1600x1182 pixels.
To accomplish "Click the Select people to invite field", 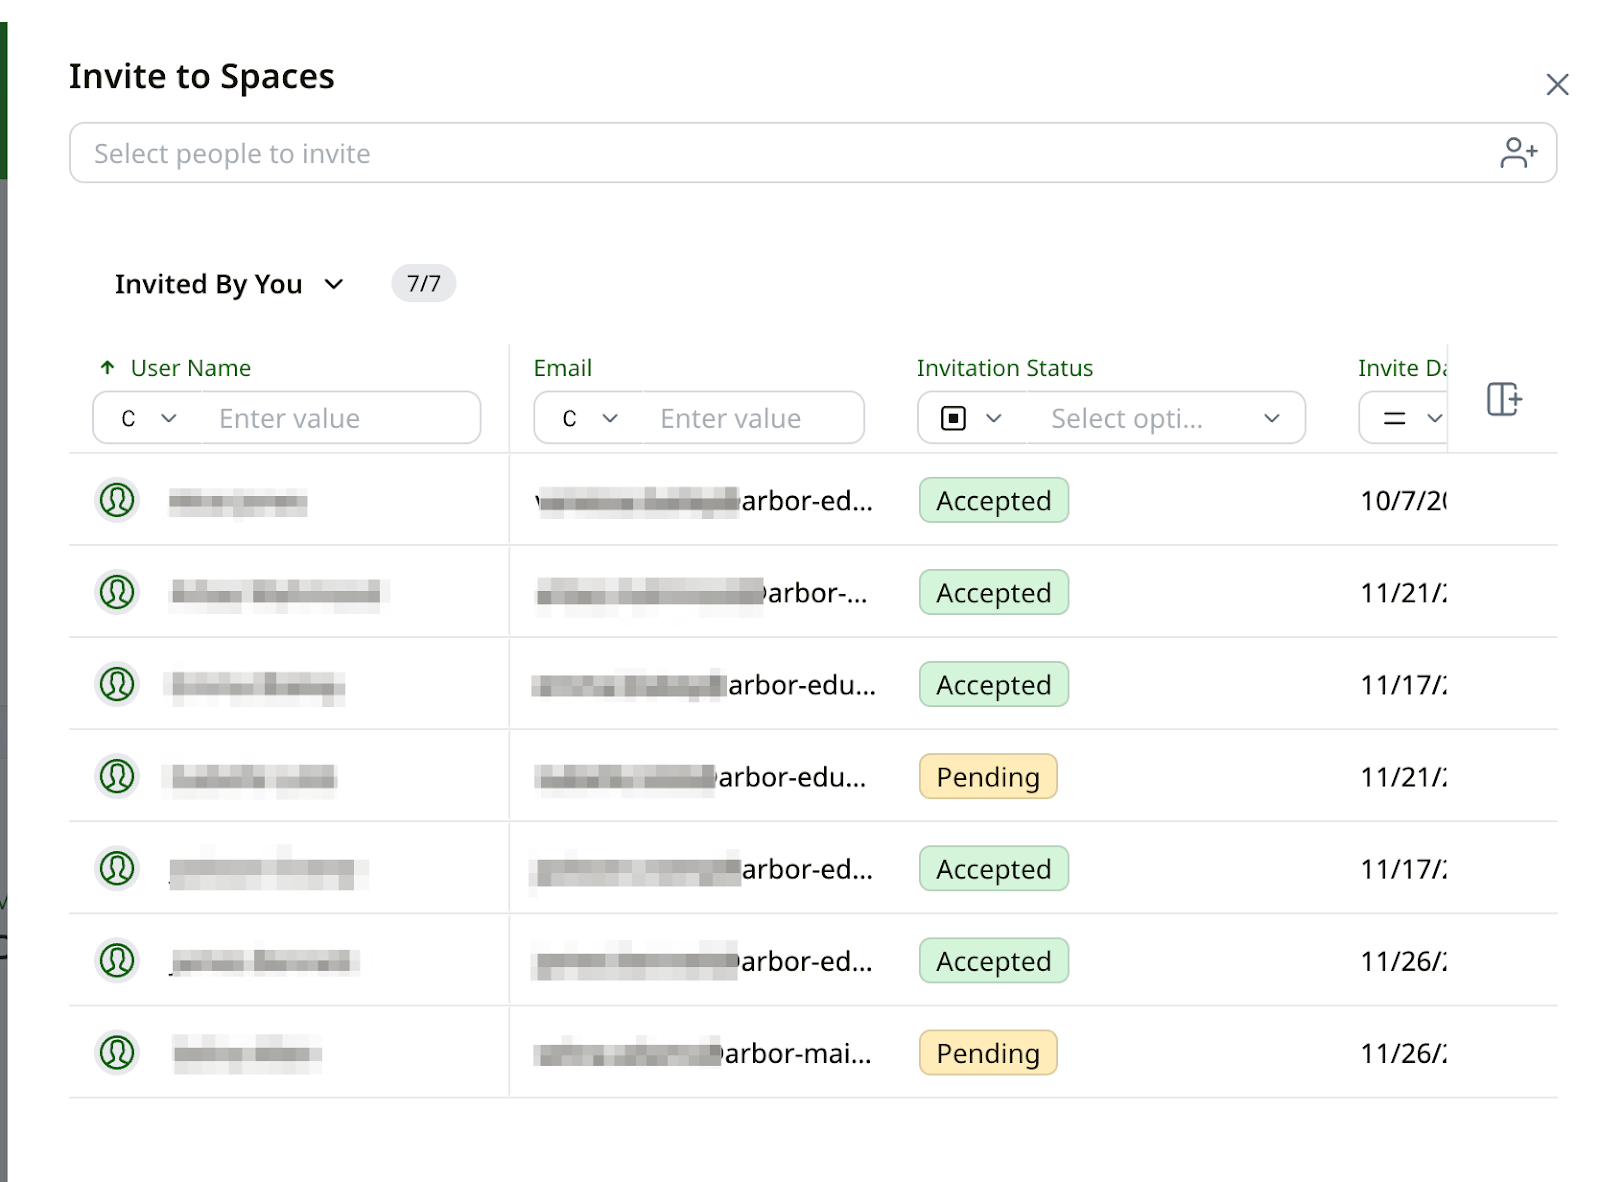I will (780, 153).
